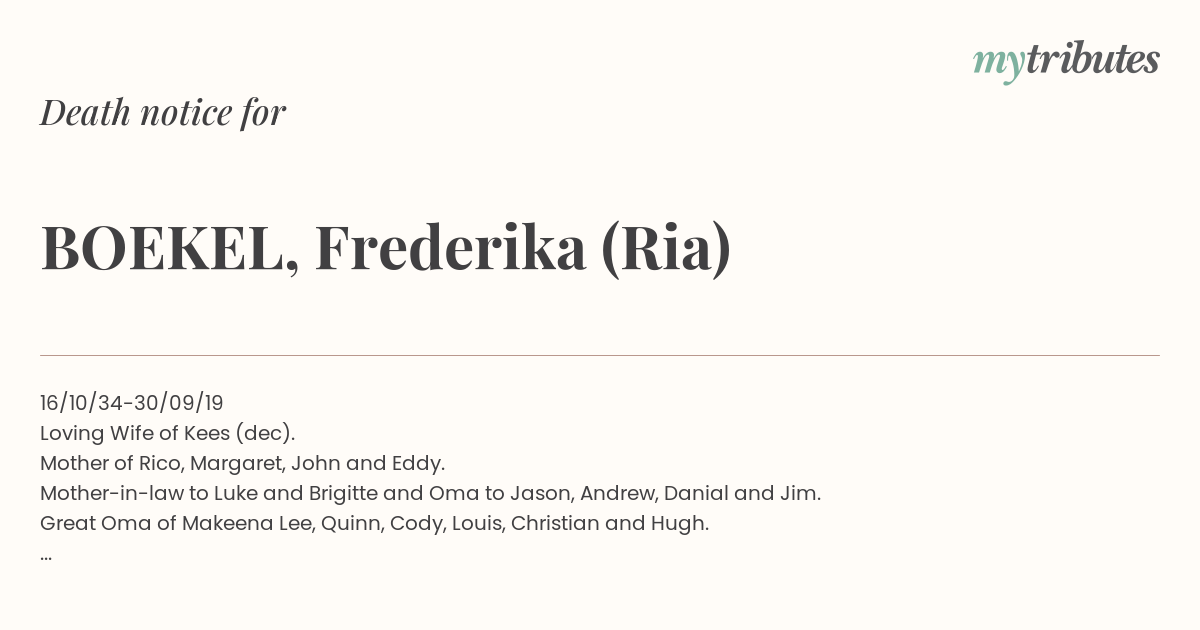Click the name Hugh at line end

point(686,523)
